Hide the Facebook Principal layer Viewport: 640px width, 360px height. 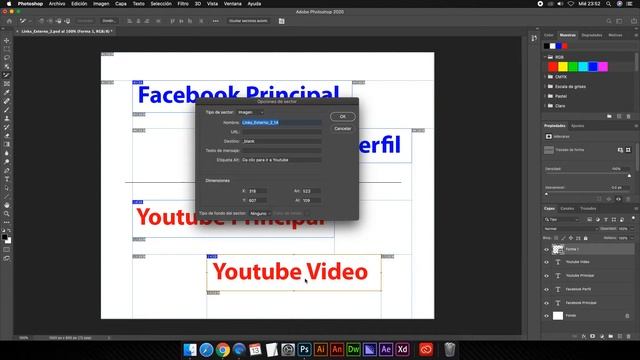click(547, 303)
